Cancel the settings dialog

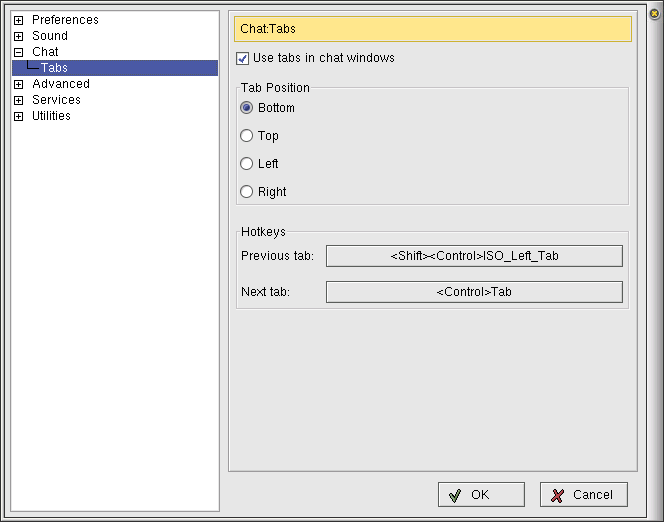(583, 495)
